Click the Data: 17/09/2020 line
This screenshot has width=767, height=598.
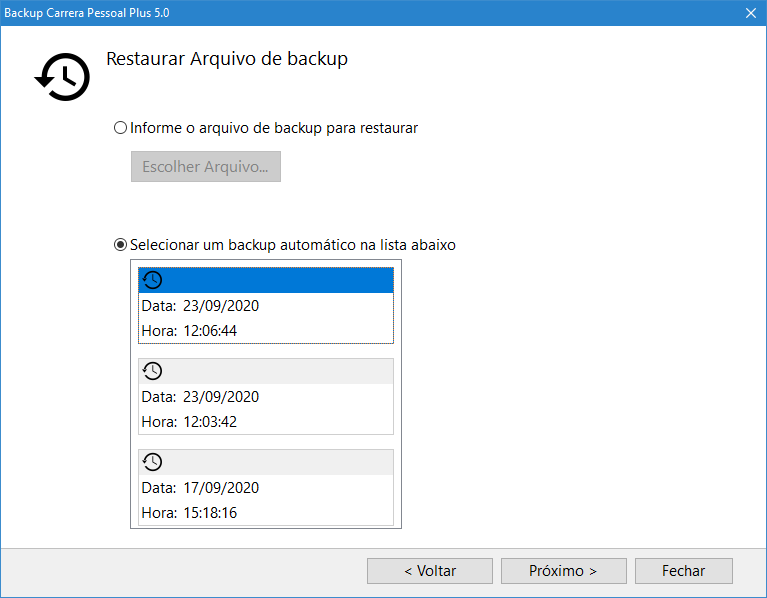[x=200, y=488]
